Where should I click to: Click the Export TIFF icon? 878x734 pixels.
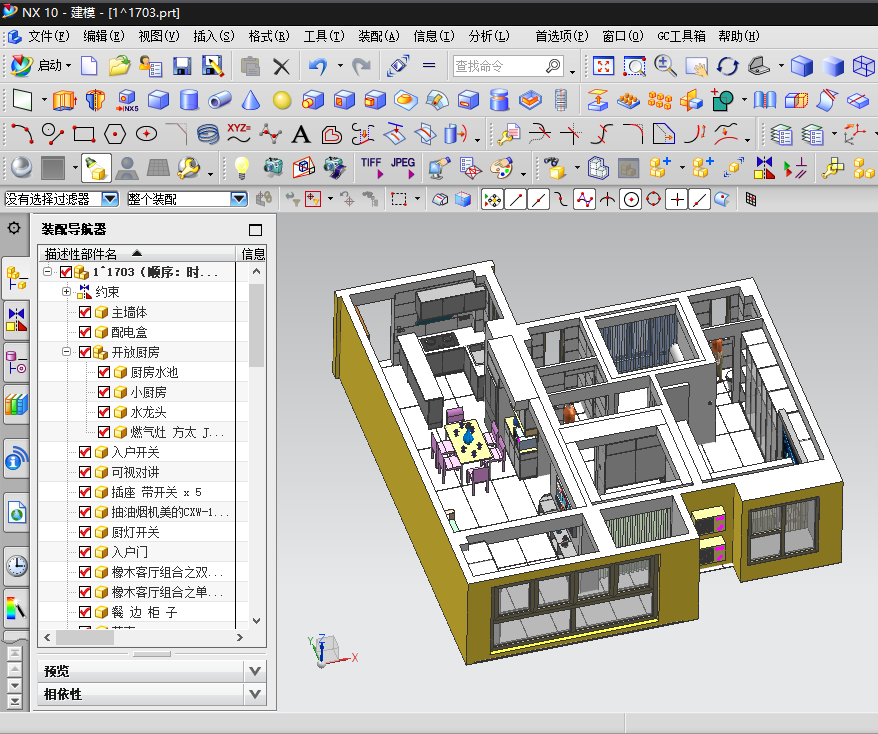point(371,167)
